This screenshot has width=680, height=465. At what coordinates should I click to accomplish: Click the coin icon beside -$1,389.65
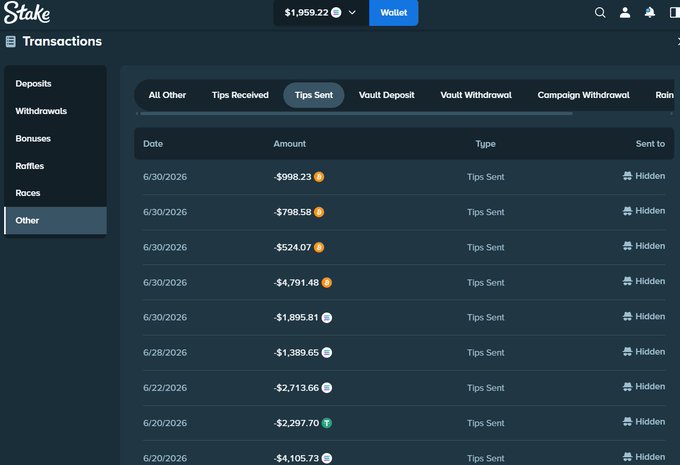pos(327,353)
